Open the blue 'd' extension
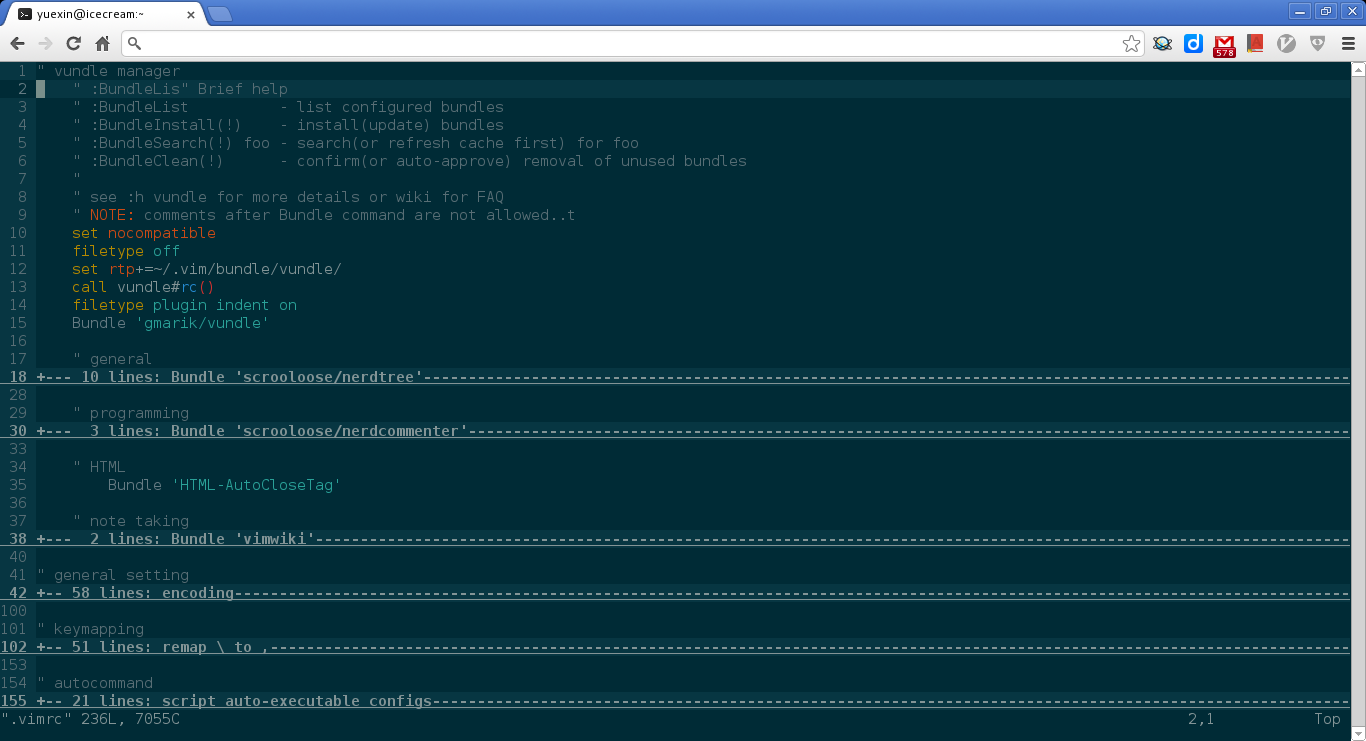The image size is (1366, 741). [1193, 43]
